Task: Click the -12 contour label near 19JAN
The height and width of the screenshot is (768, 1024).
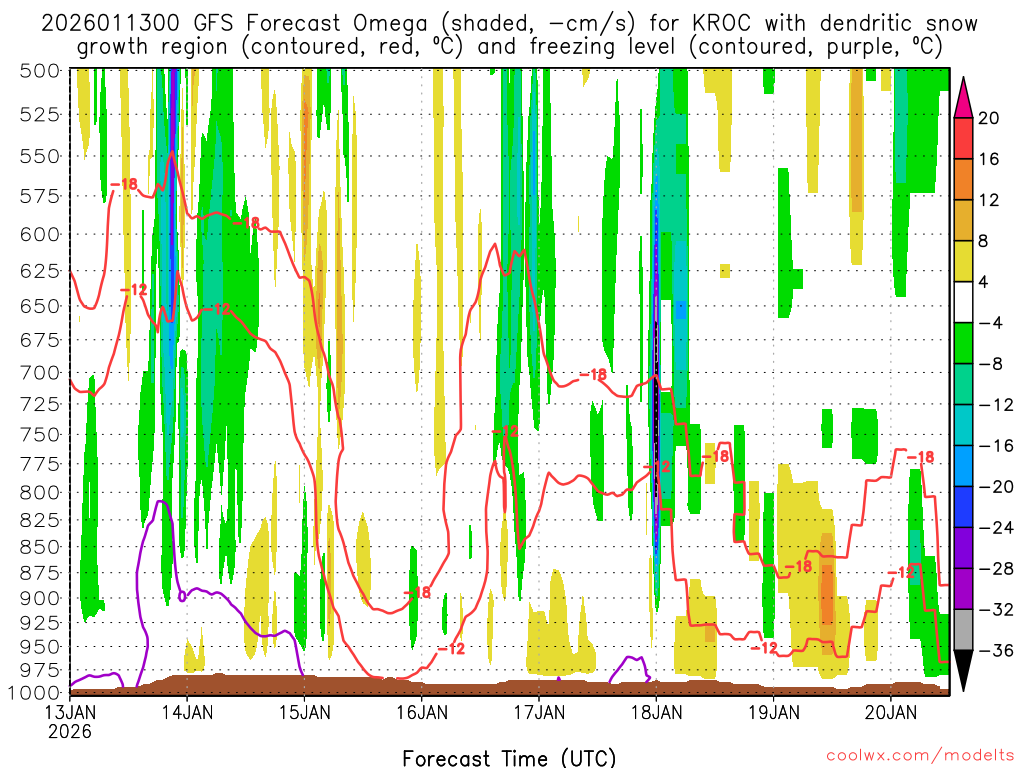Action: click(x=763, y=648)
